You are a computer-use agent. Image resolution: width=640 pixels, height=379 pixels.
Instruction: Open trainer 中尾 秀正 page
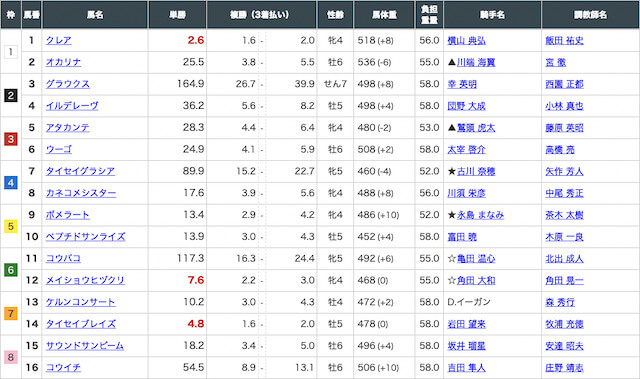[x=564, y=193]
